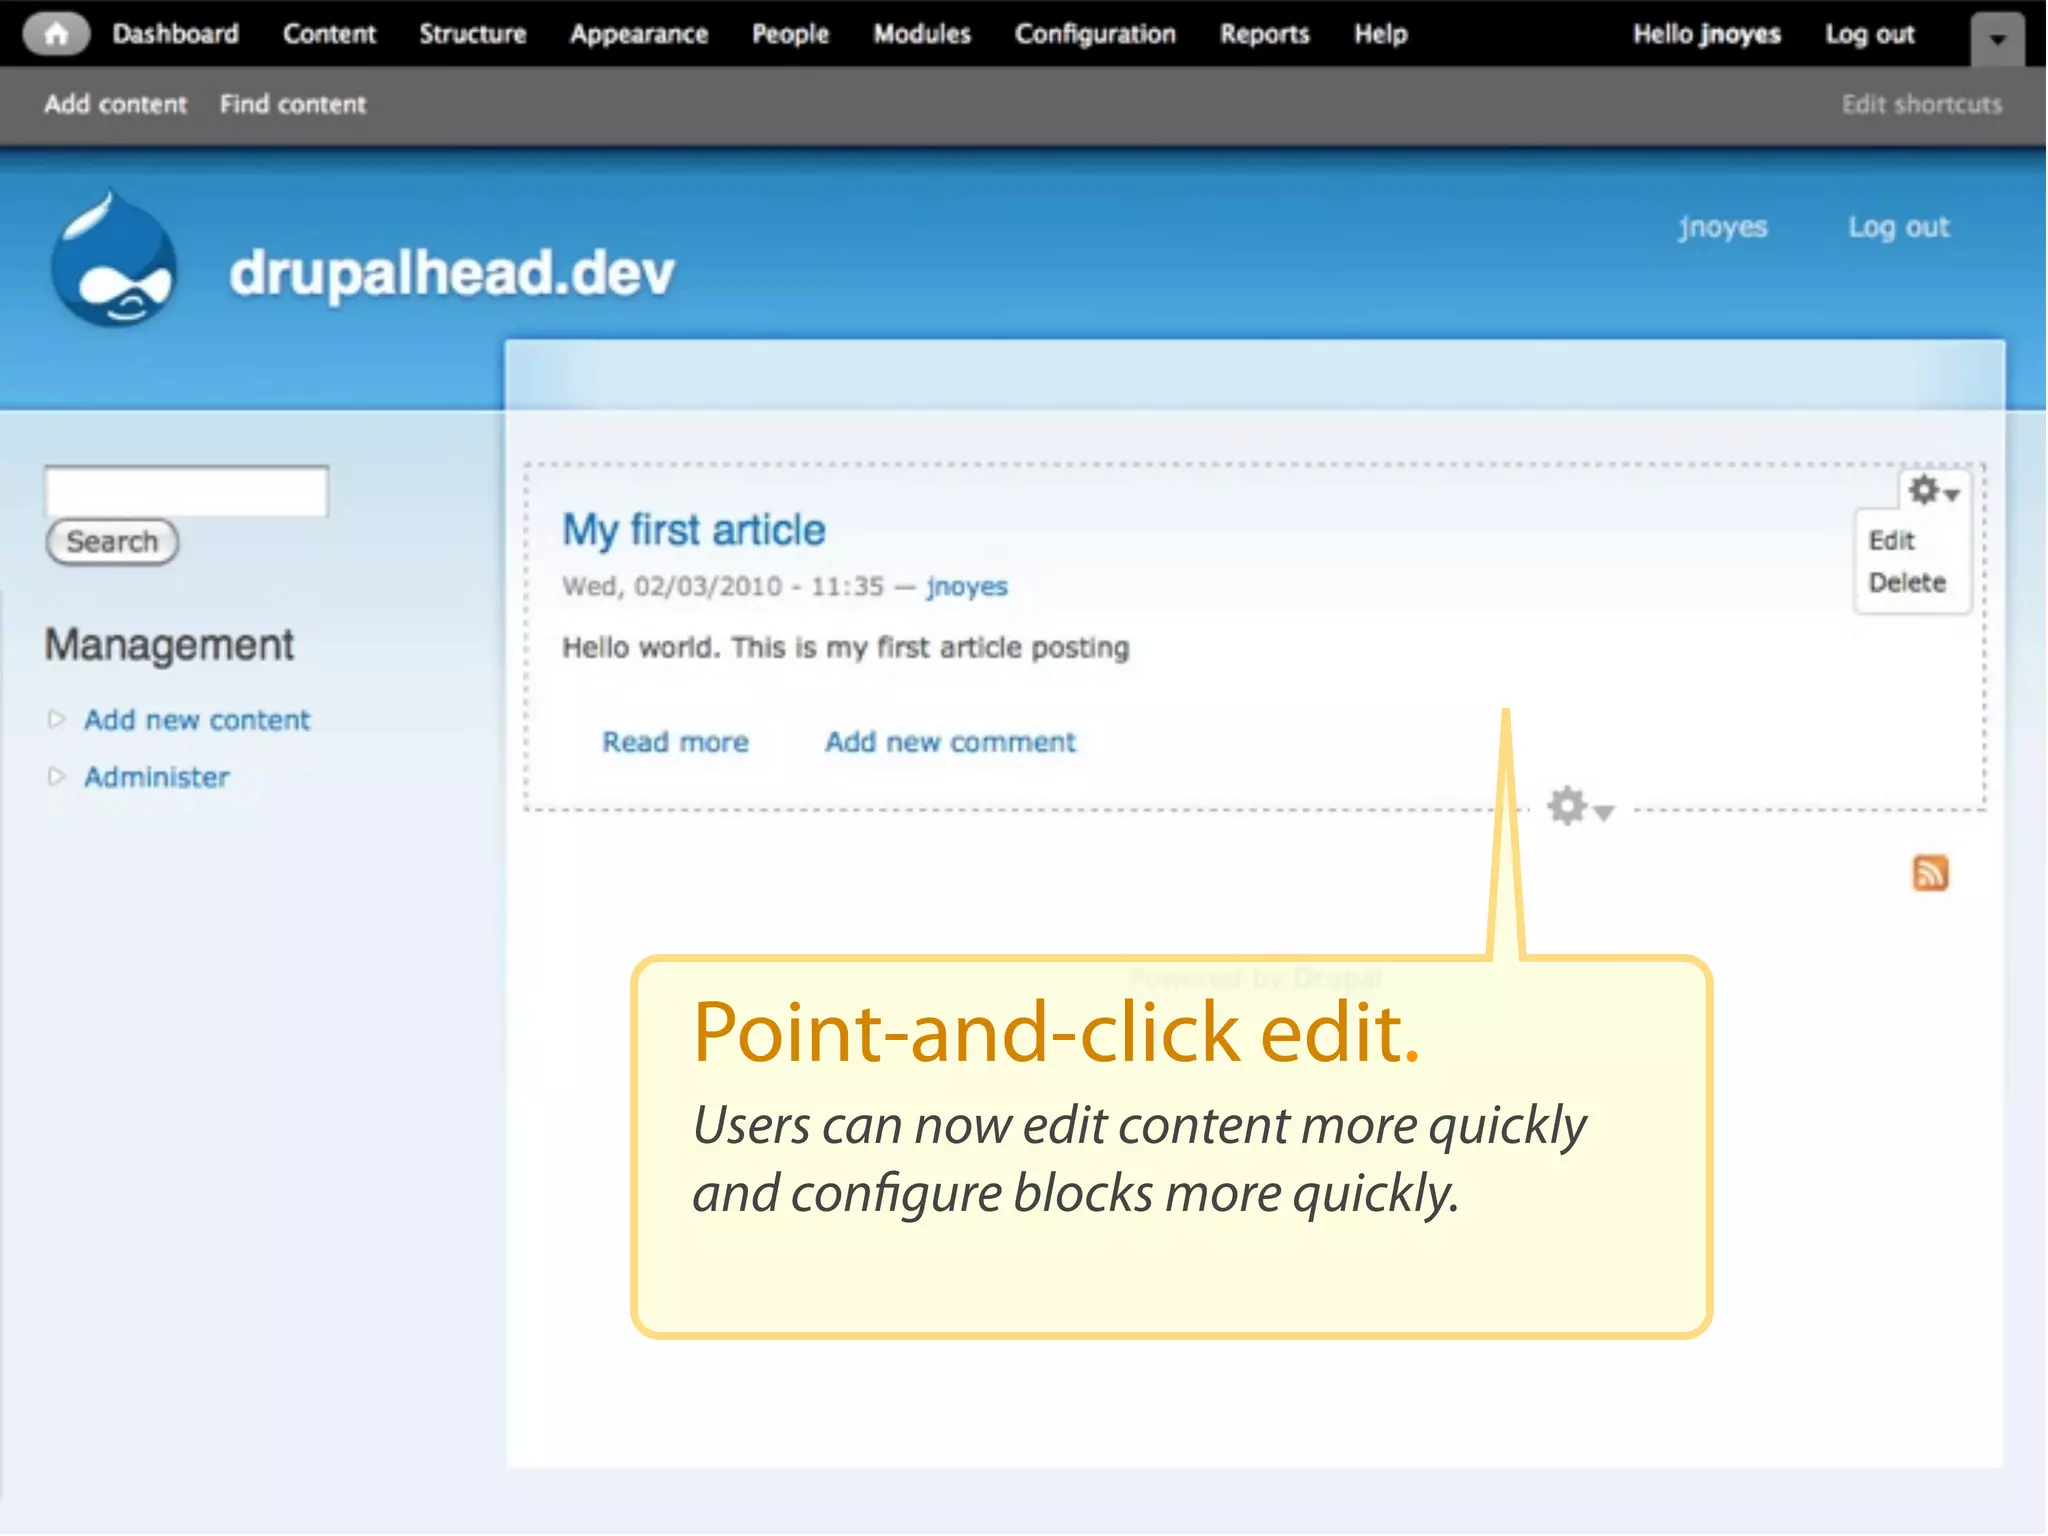Click the Drupal drop logo

(114, 263)
